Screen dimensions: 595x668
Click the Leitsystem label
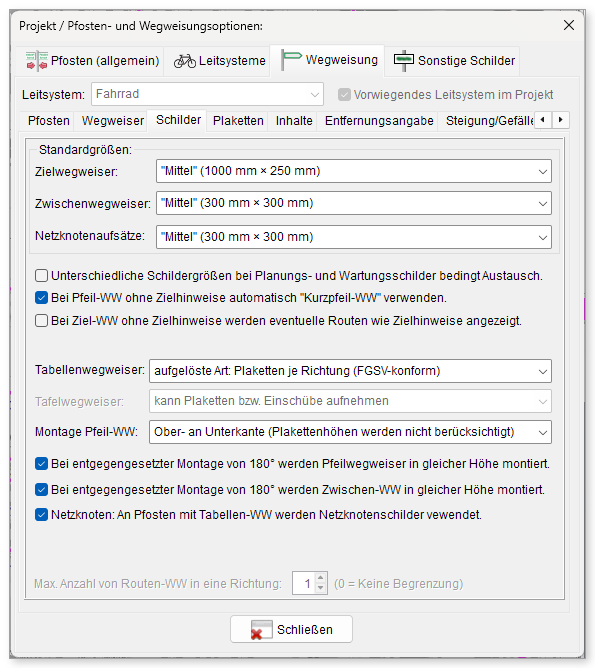pyautogui.click(x=54, y=95)
